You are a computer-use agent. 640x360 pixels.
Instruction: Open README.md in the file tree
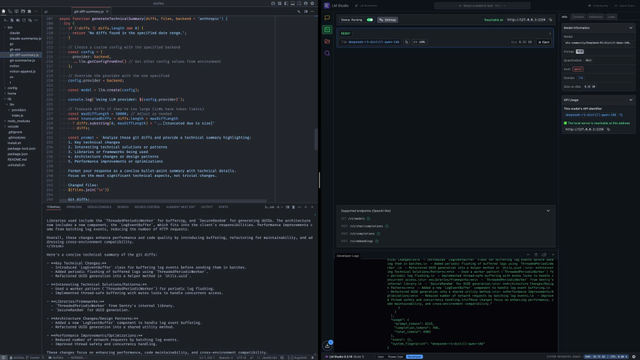pyautogui.click(x=17, y=160)
